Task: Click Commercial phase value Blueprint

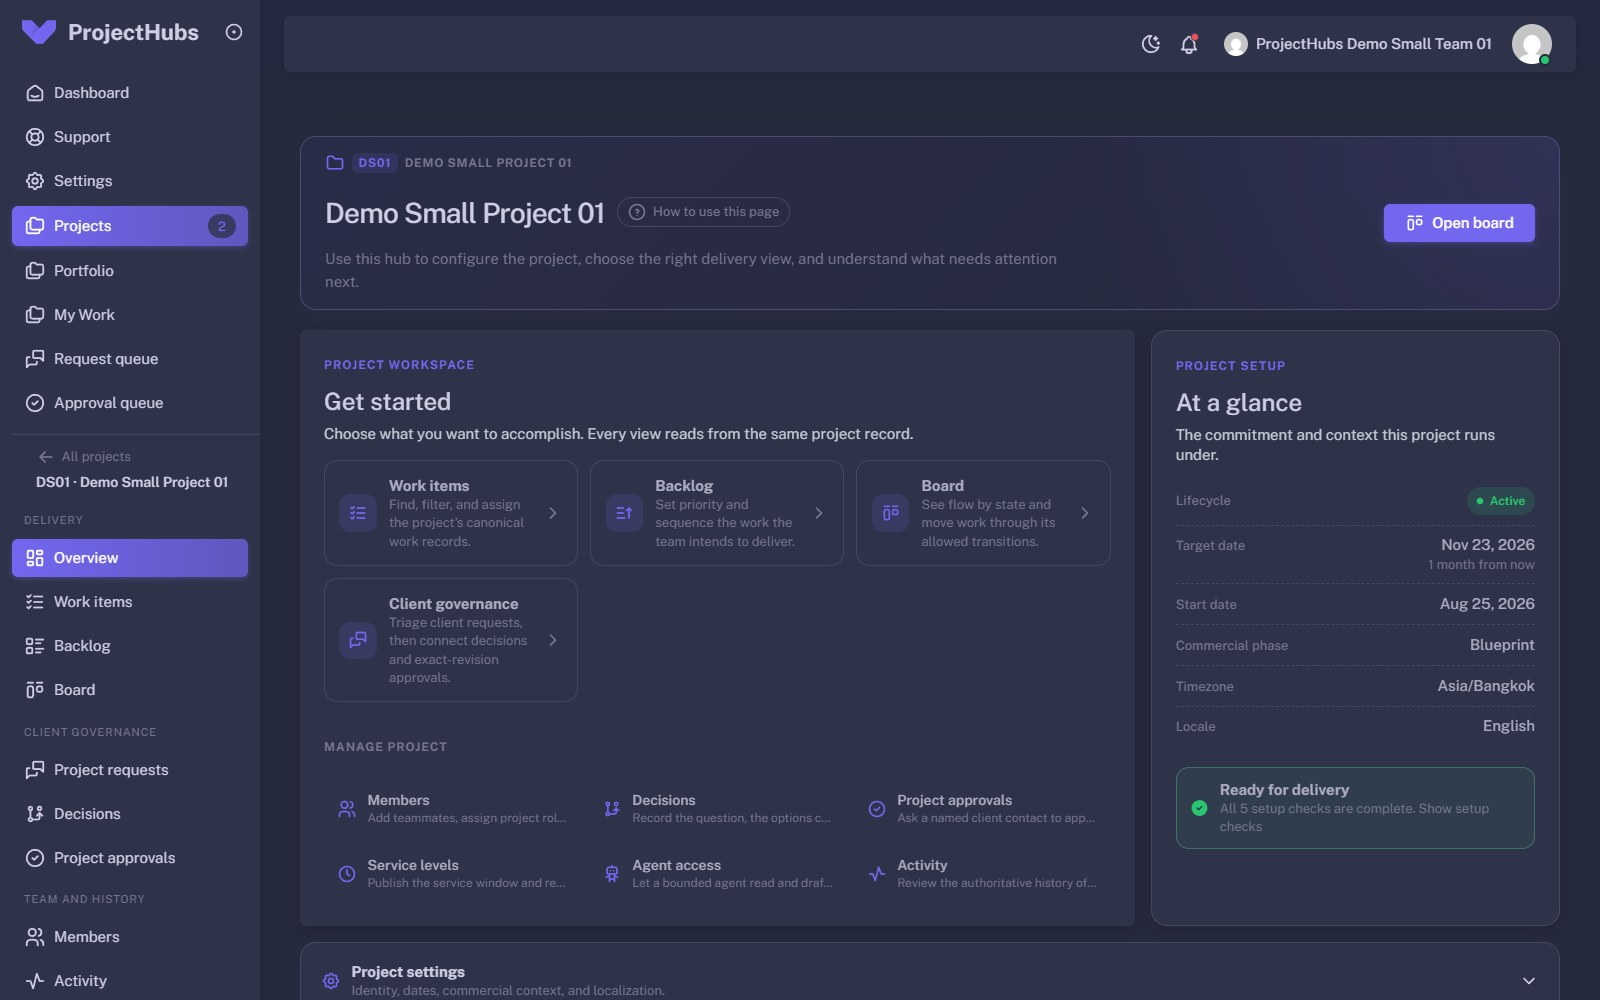Action: point(1502,645)
